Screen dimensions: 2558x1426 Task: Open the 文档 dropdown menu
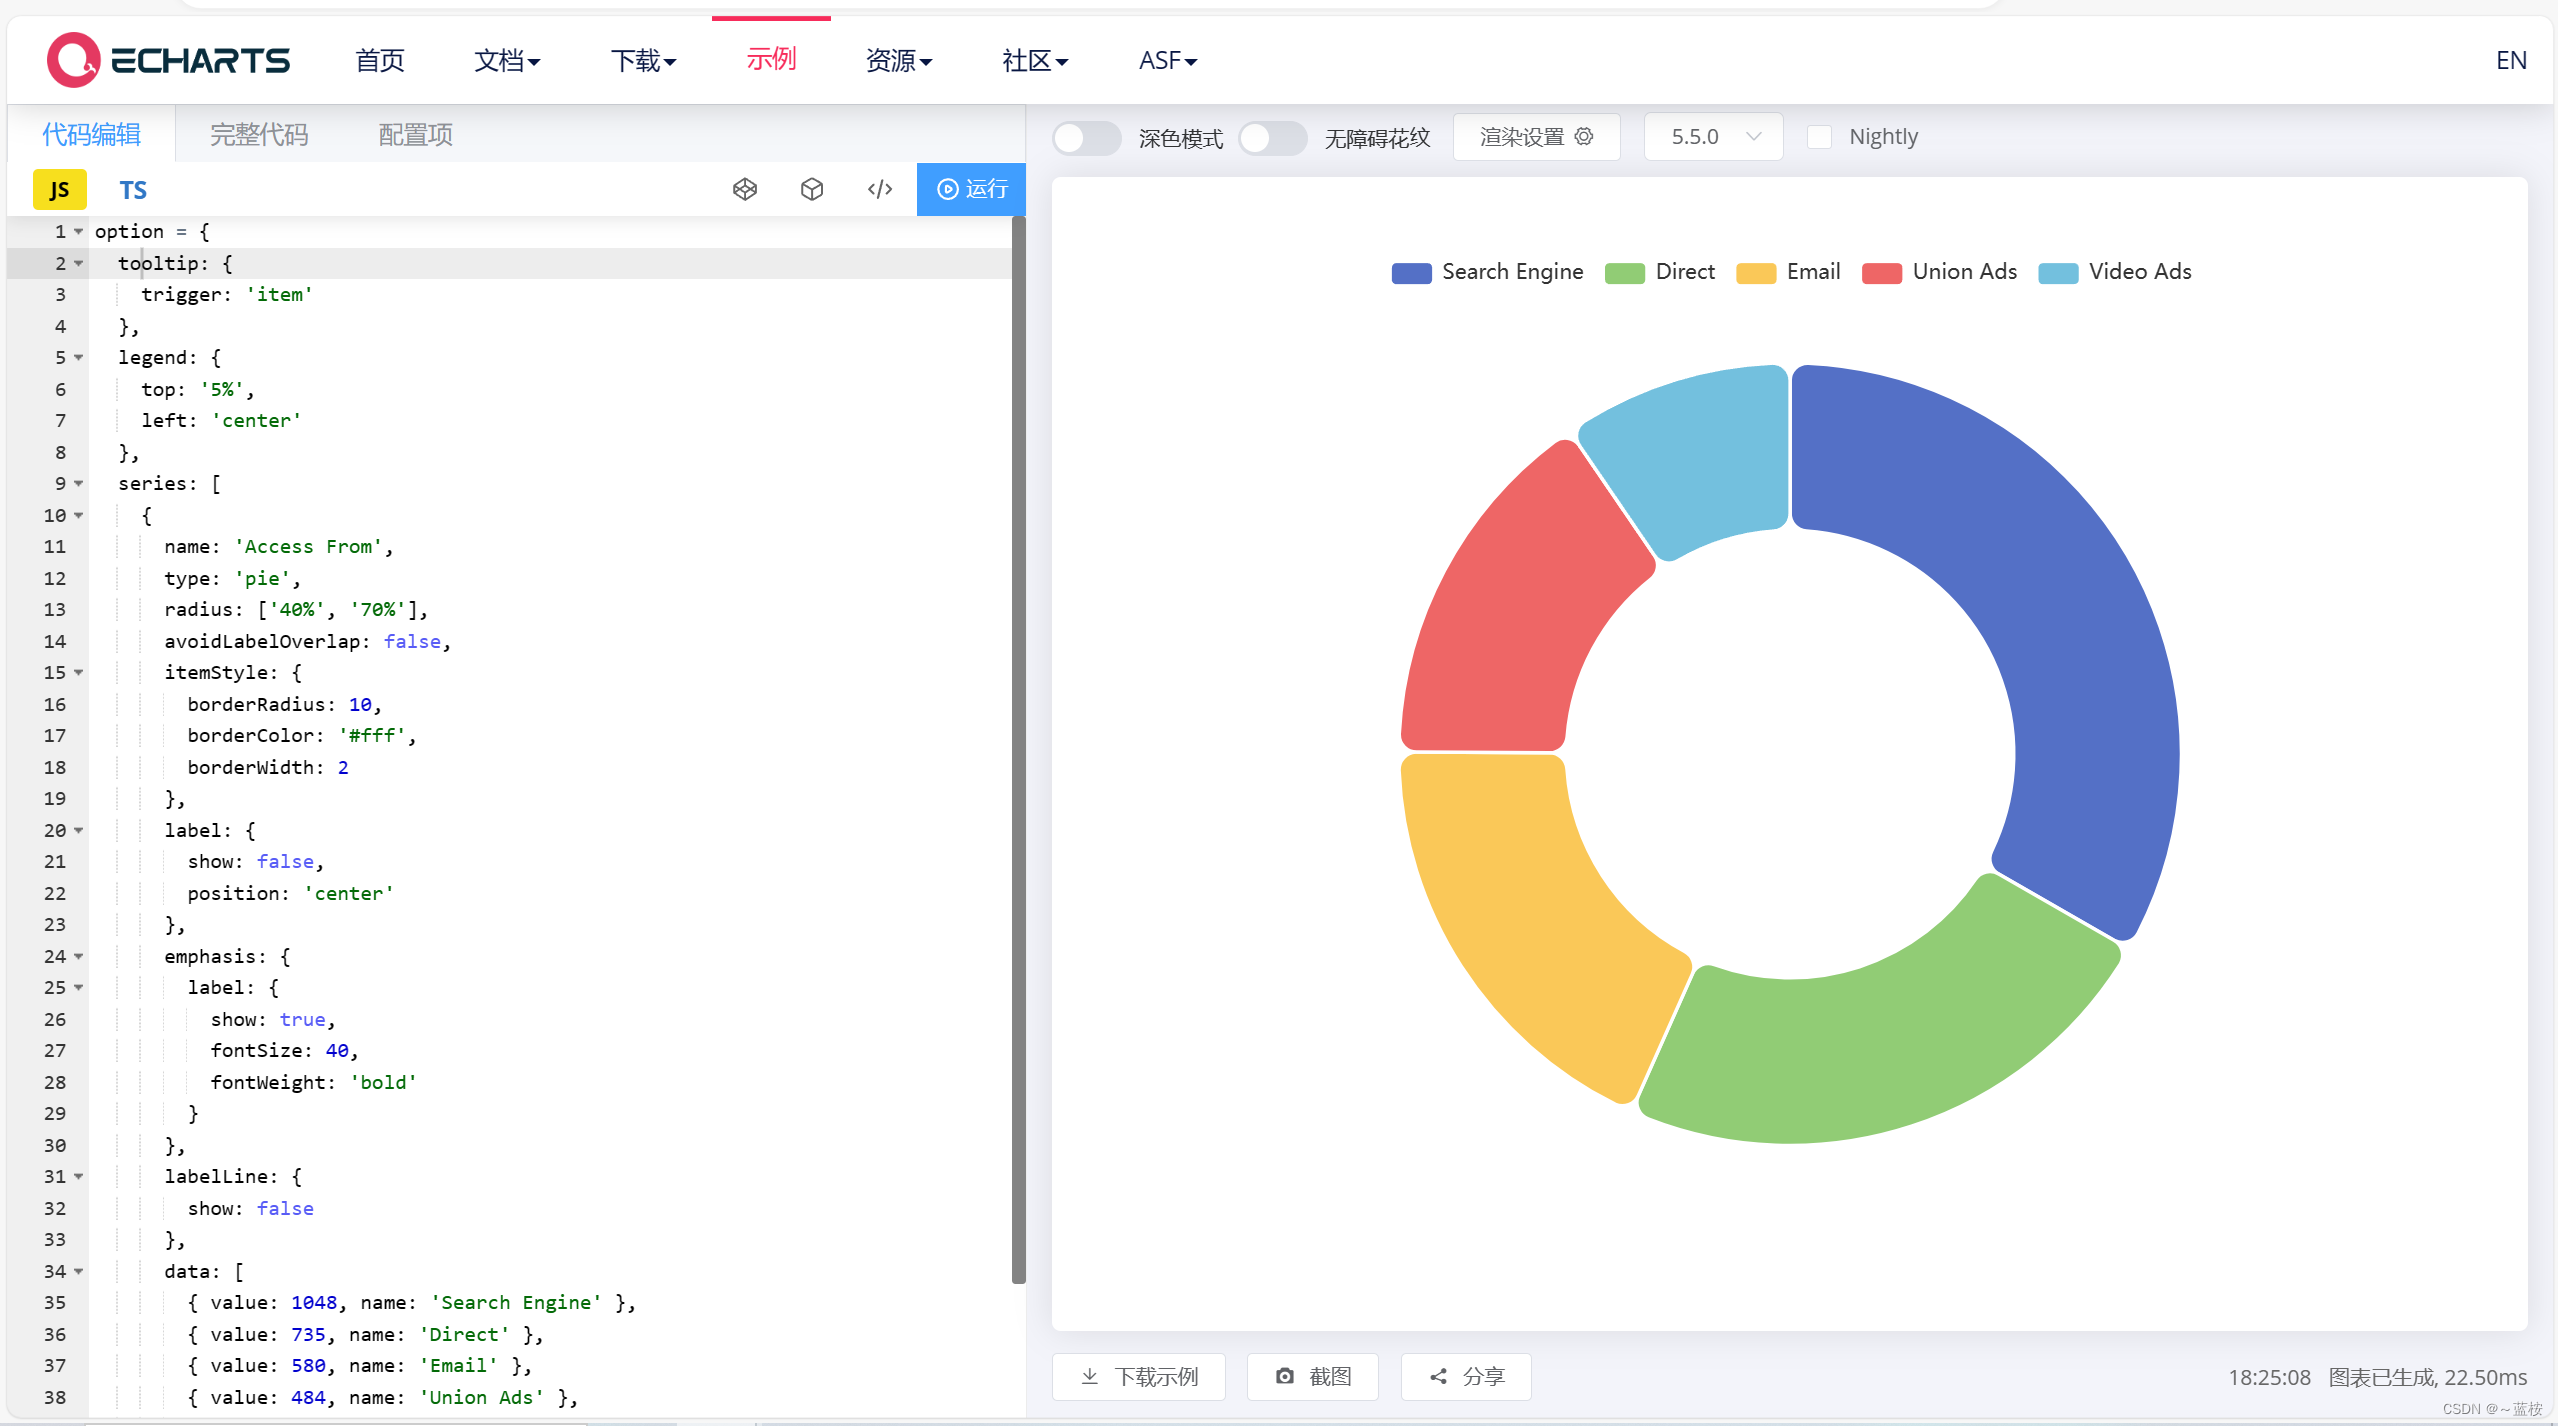pyautogui.click(x=507, y=60)
